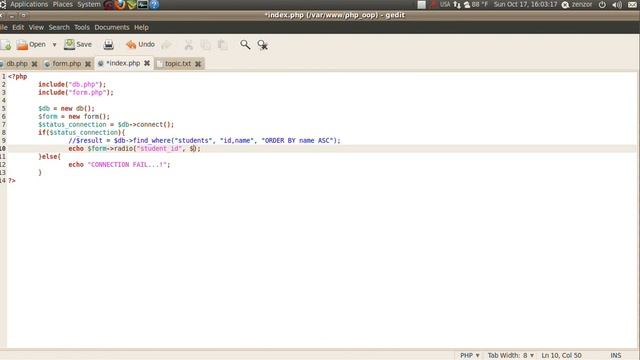Toggle the INS insert mode indicator
Image resolution: width=640 pixels, height=360 pixels.
point(616,356)
